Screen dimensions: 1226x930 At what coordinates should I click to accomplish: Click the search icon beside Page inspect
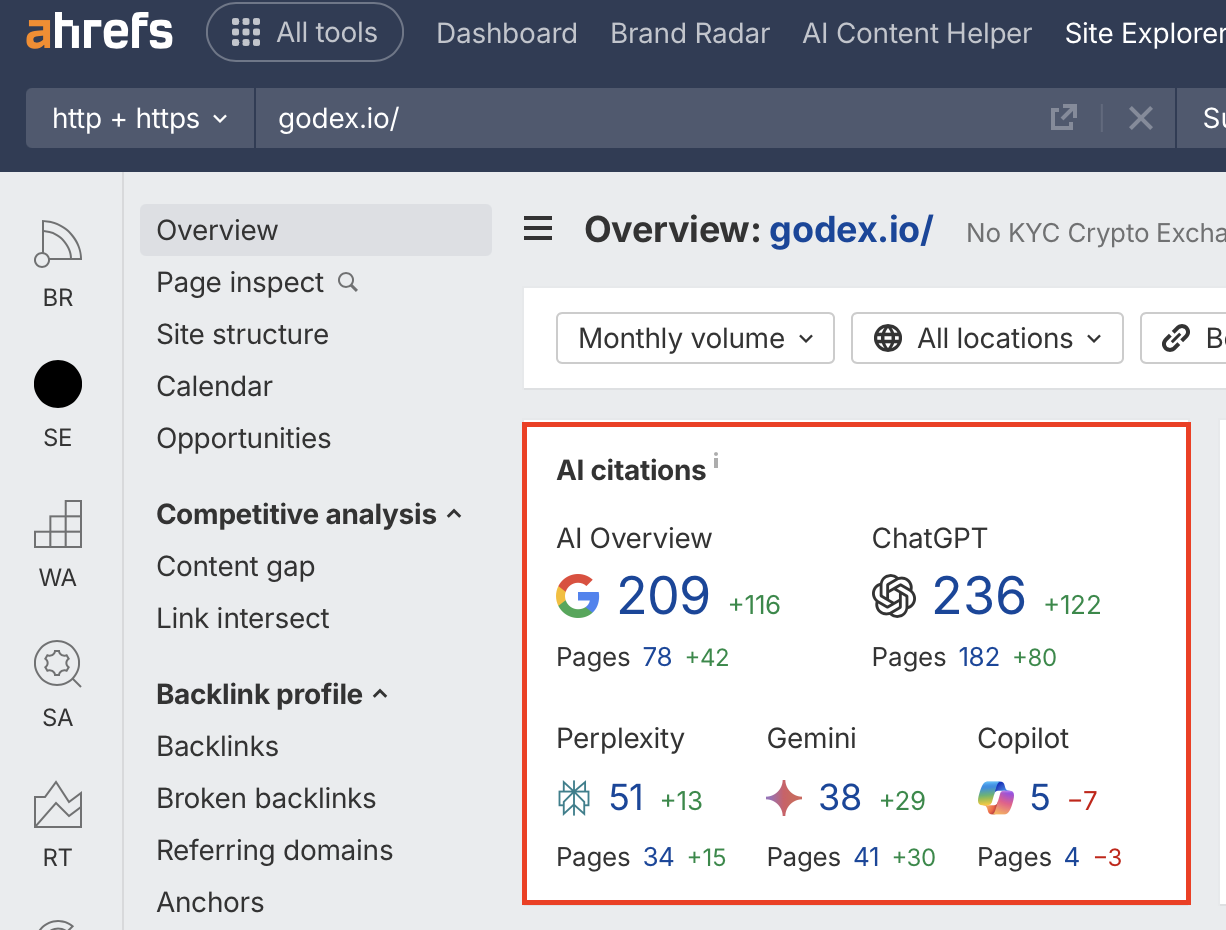tap(348, 282)
